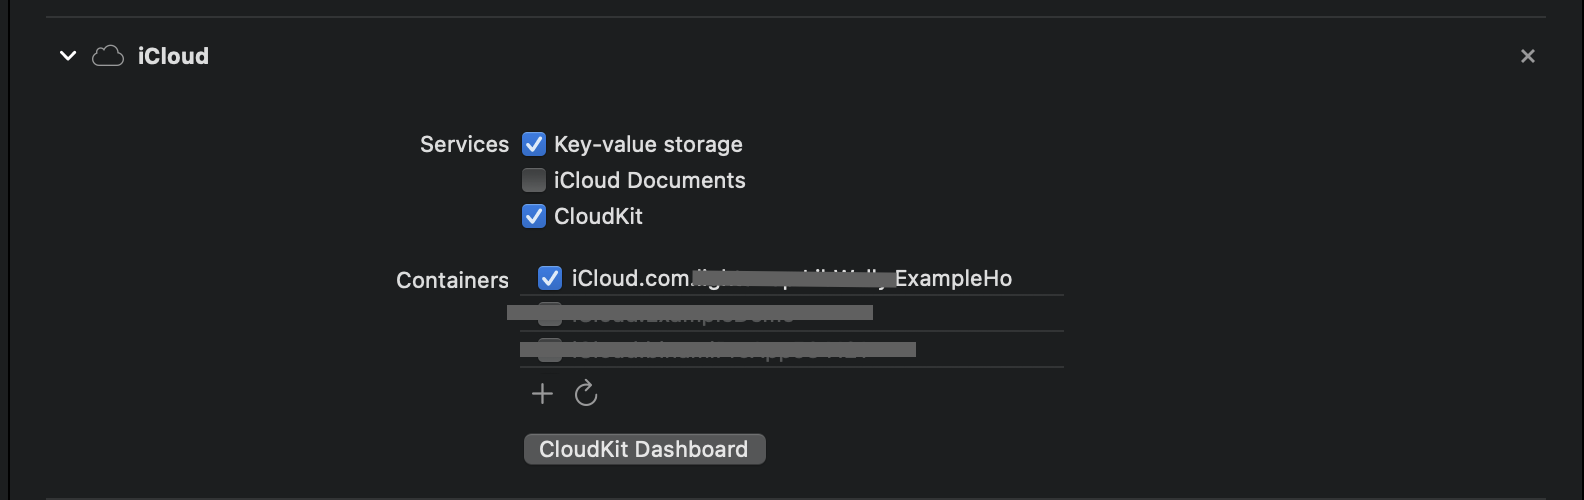Remove the iCloud capability with X
The image size is (1584, 500).
click(x=1527, y=56)
